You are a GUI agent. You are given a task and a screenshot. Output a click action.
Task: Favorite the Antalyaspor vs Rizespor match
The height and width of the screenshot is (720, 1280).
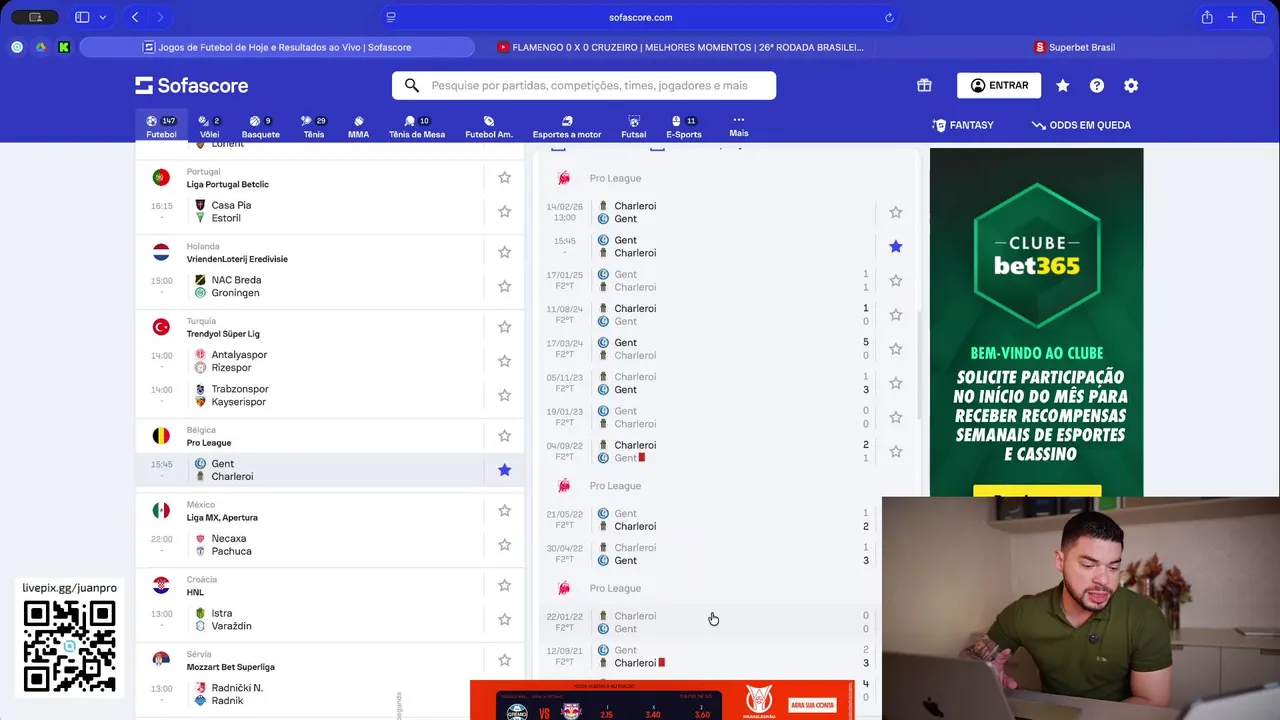click(x=504, y=361)
